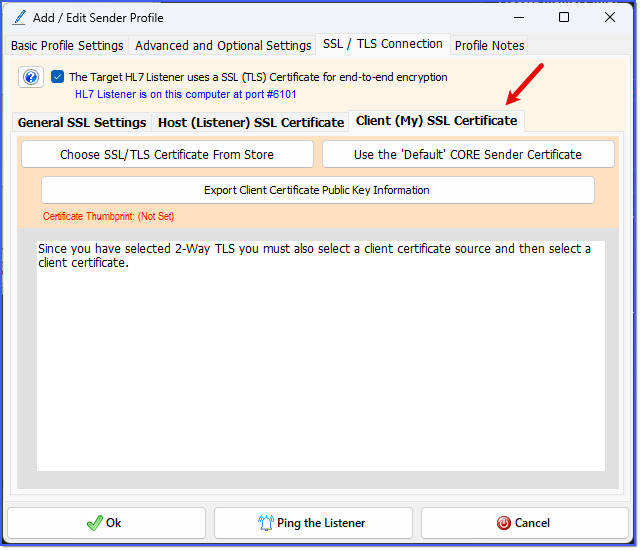The width and height of the screenshot is (640, 550).
Task: Confirm the profile with Ok button
Action: point(106,523)
